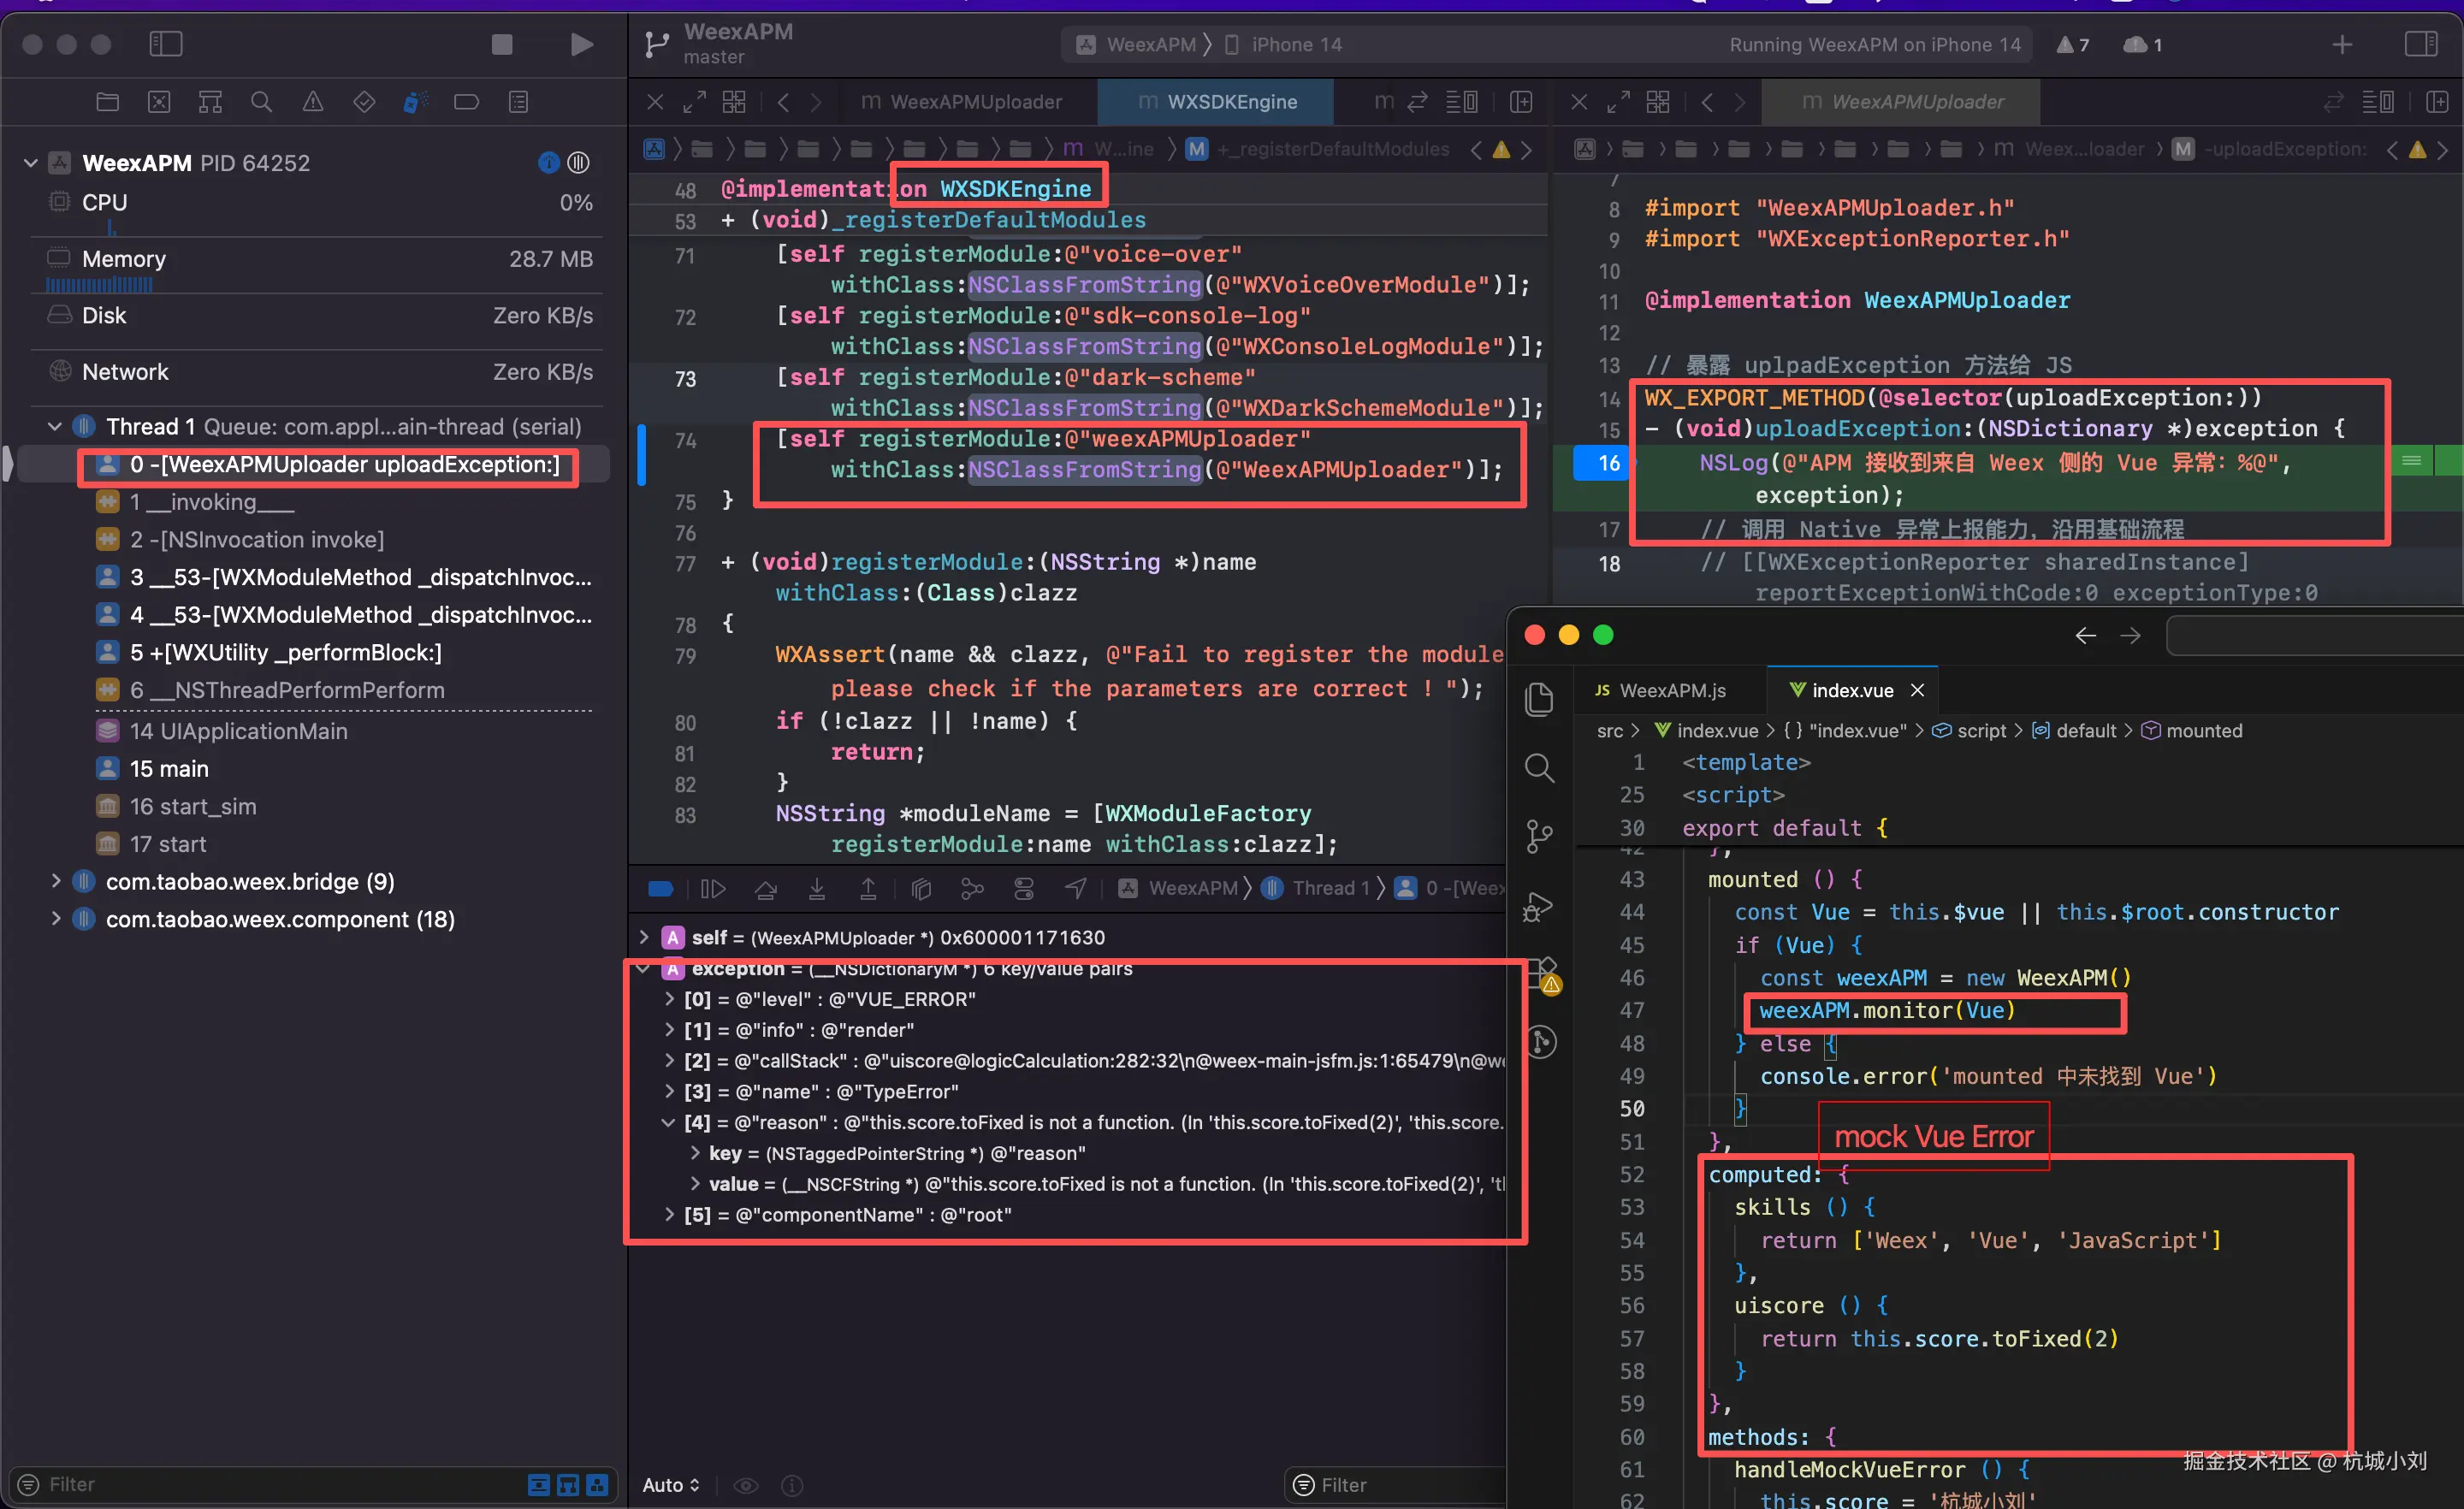Open the Debug View Hierarchy icon
The width and height of the screenshot is (2464, 1509).
[921, 888]
